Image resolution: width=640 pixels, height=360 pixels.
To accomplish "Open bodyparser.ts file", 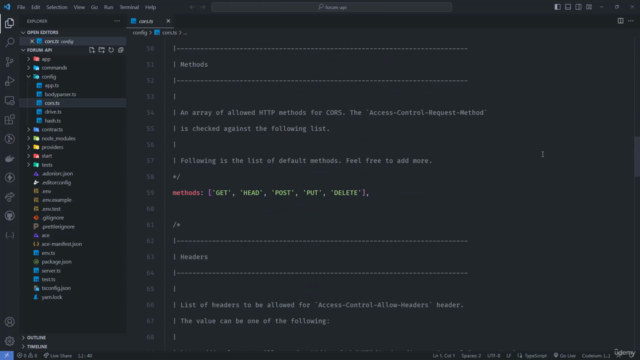I will tap(60, 94).
